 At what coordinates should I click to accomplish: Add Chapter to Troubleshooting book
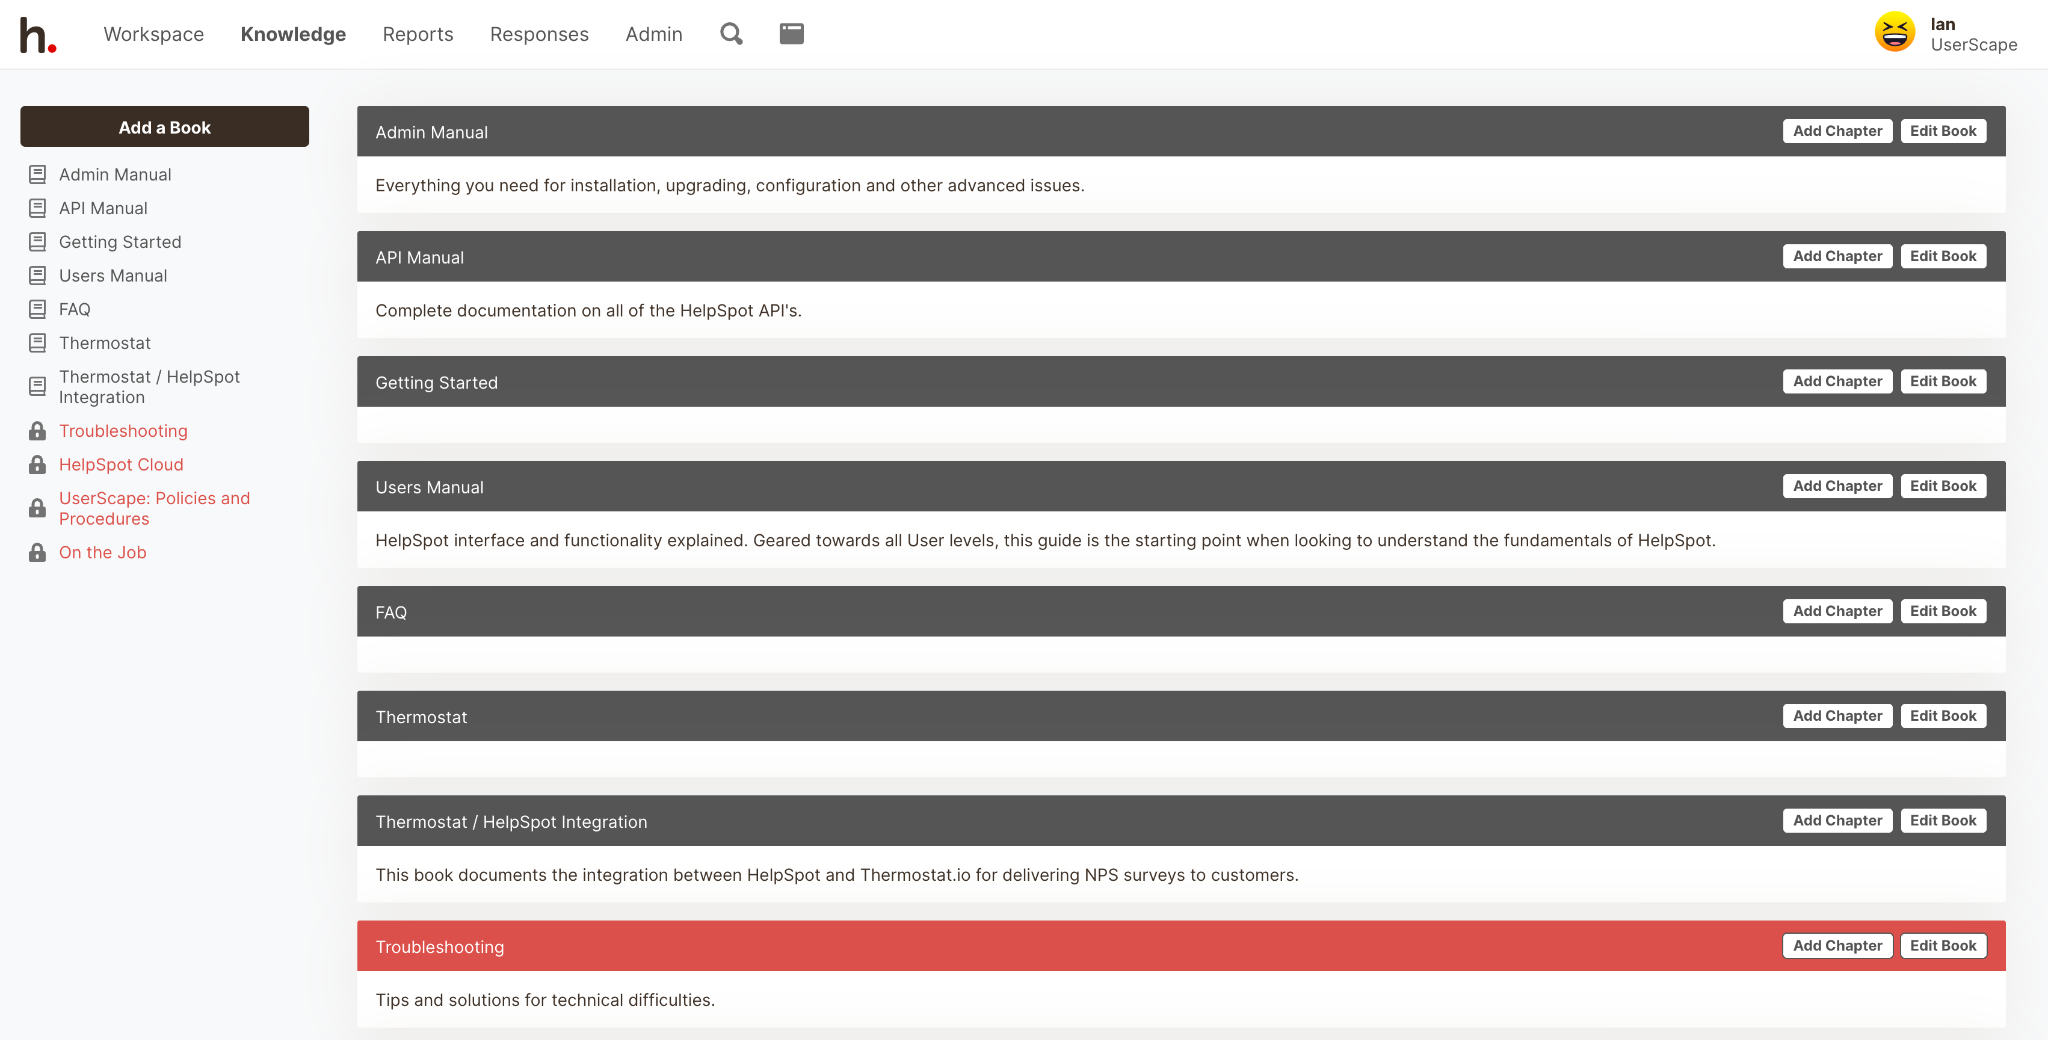pos(1837,946)
